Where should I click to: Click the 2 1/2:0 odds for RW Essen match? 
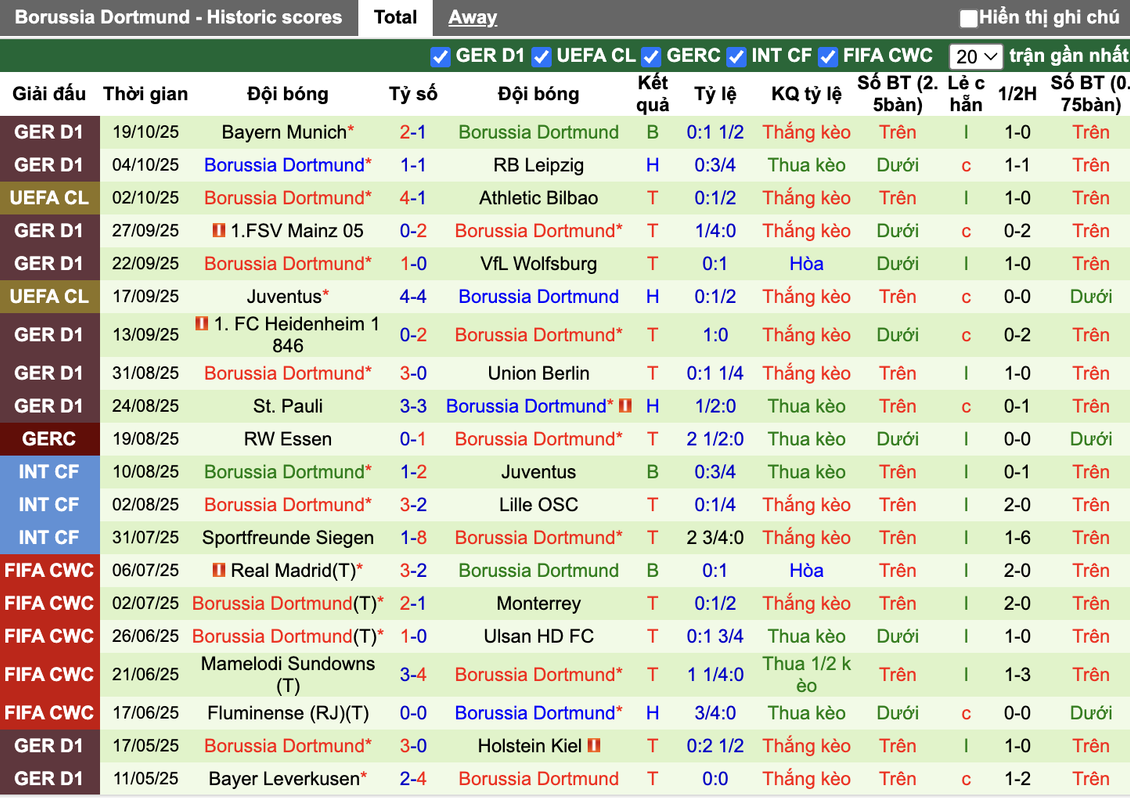point(715,439)
